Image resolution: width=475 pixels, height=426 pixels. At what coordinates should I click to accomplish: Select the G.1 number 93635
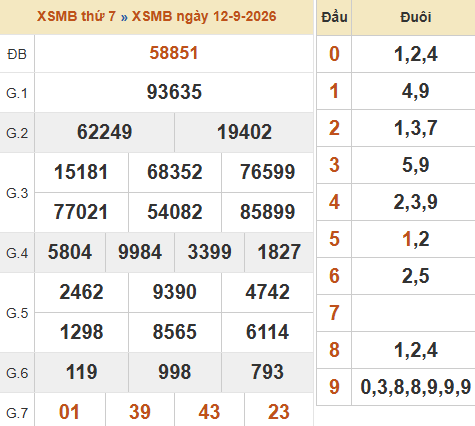pyautogui.click(x=174, y=92)
